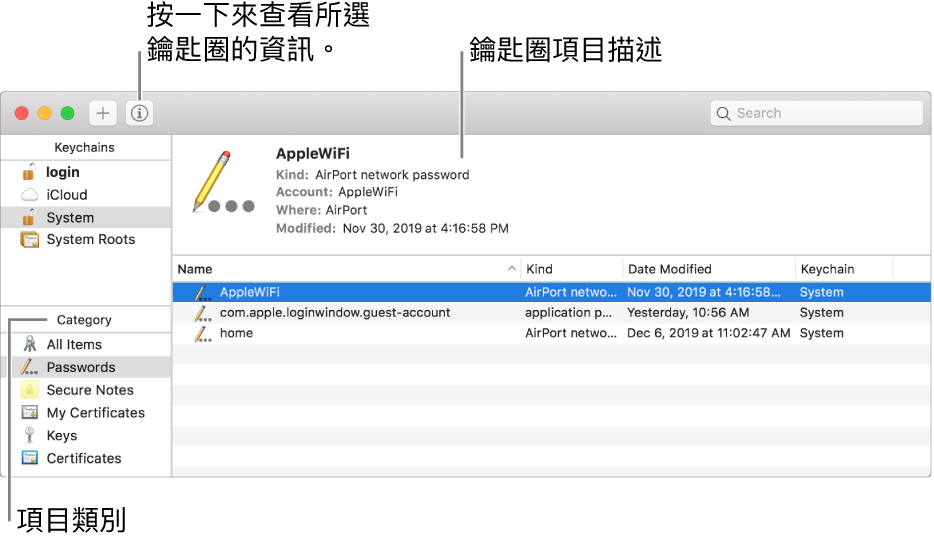Viewport: 934px width, 537px height.
Task: Click into the Search field
Action: coord(816,113)
